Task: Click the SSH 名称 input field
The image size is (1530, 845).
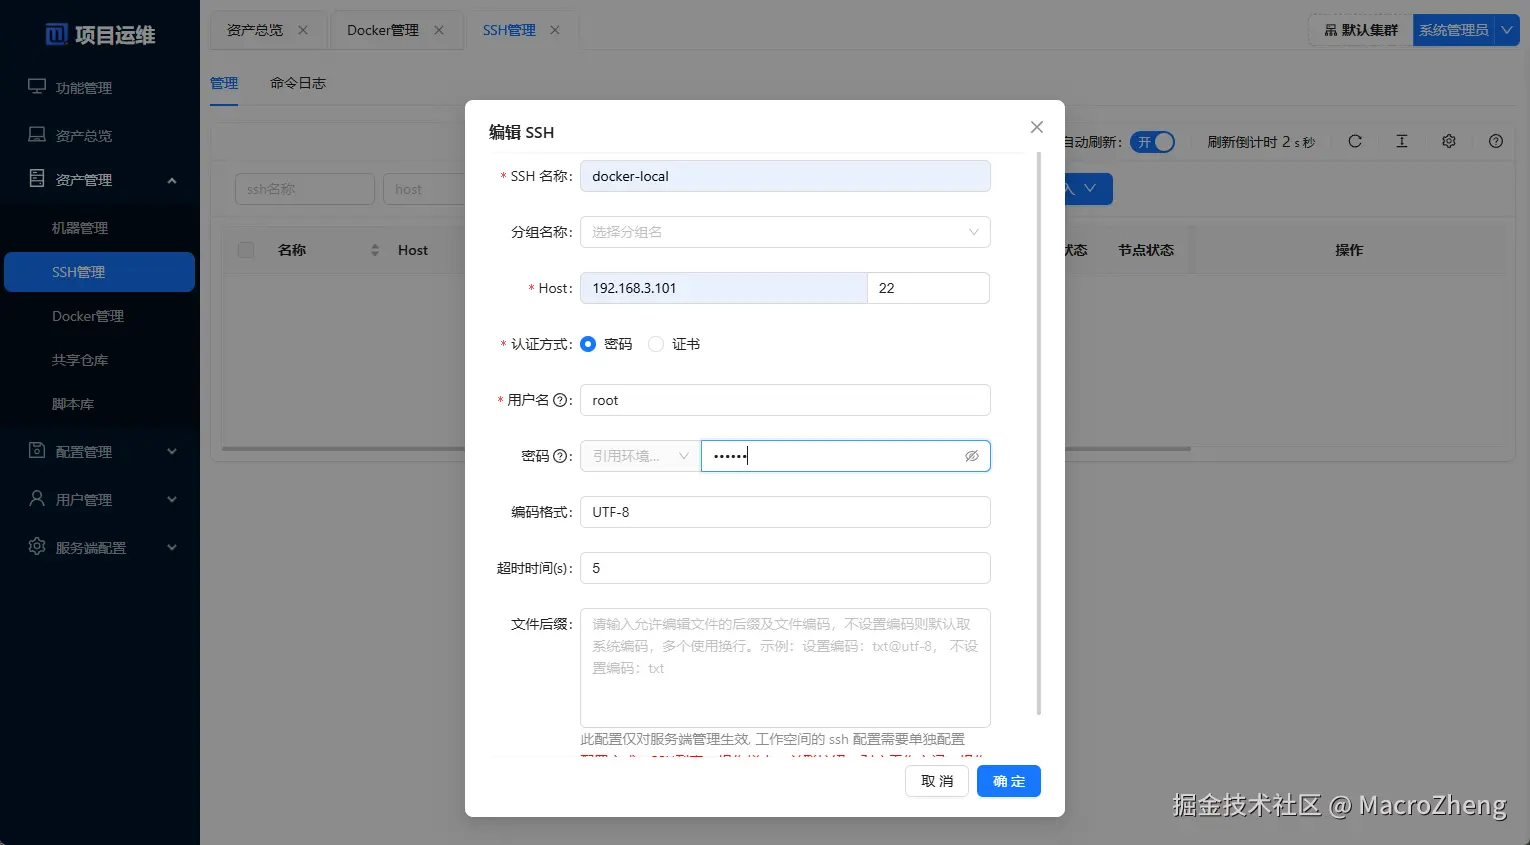Action: pos(785,176)
